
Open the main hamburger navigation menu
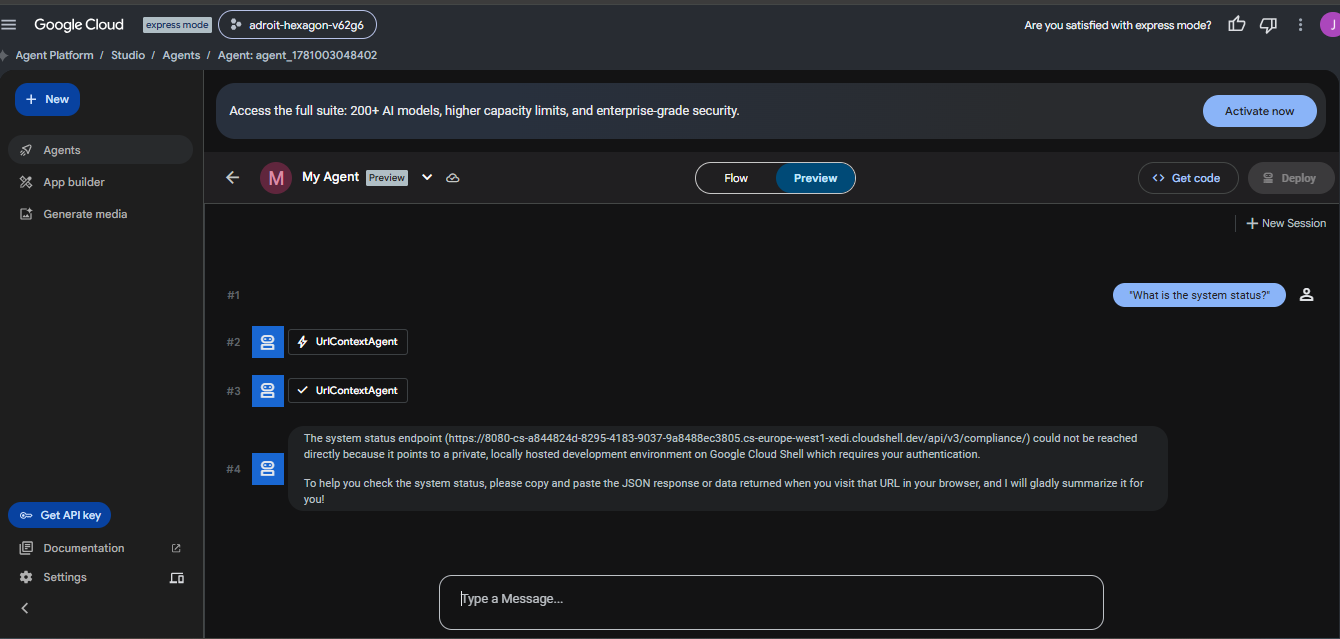pos(9,25)
